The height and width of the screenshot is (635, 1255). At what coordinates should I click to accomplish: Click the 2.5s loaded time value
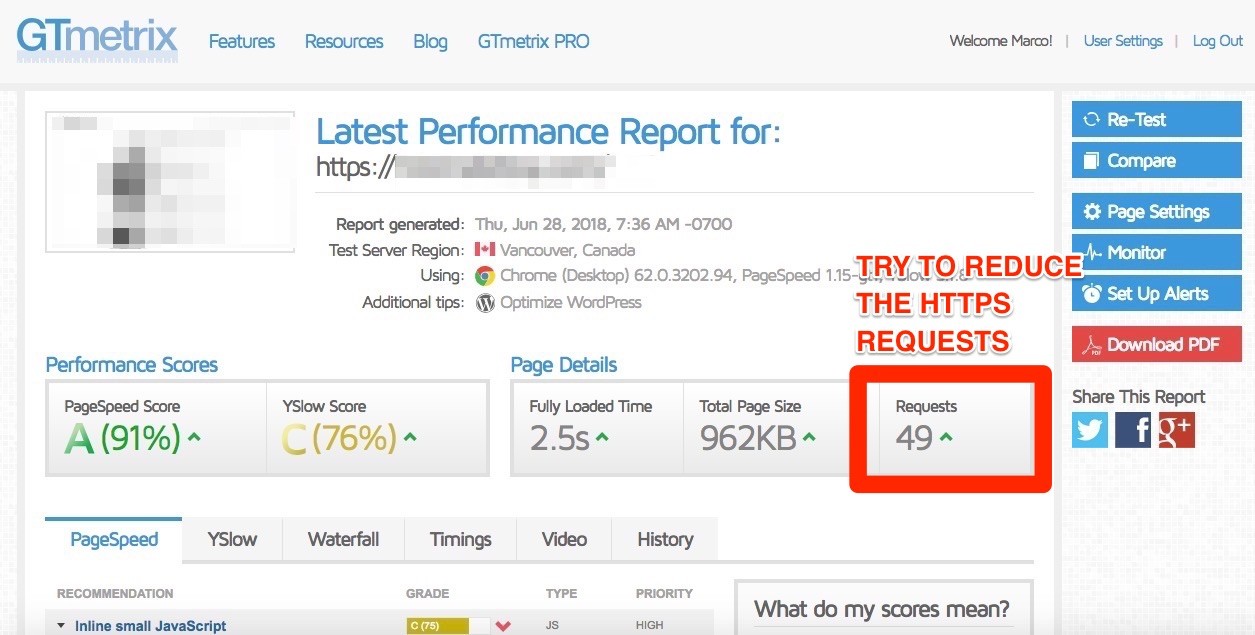tap(559, 438)
